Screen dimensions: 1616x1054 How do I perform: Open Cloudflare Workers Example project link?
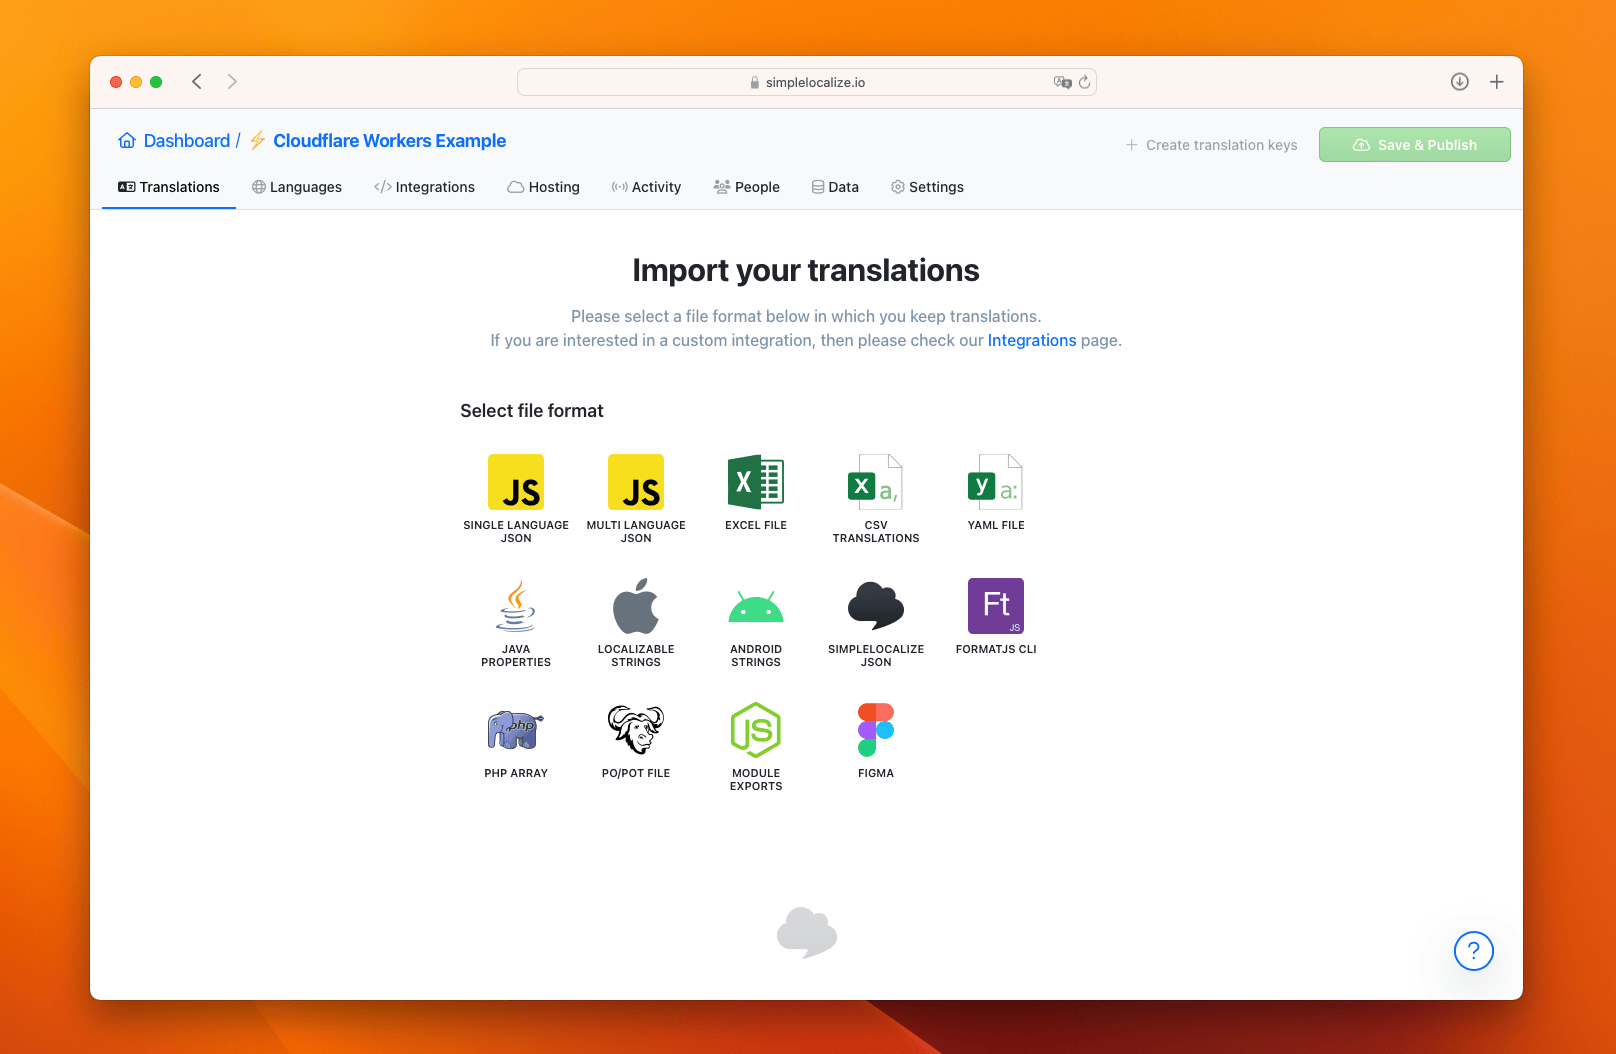[390, 141]
